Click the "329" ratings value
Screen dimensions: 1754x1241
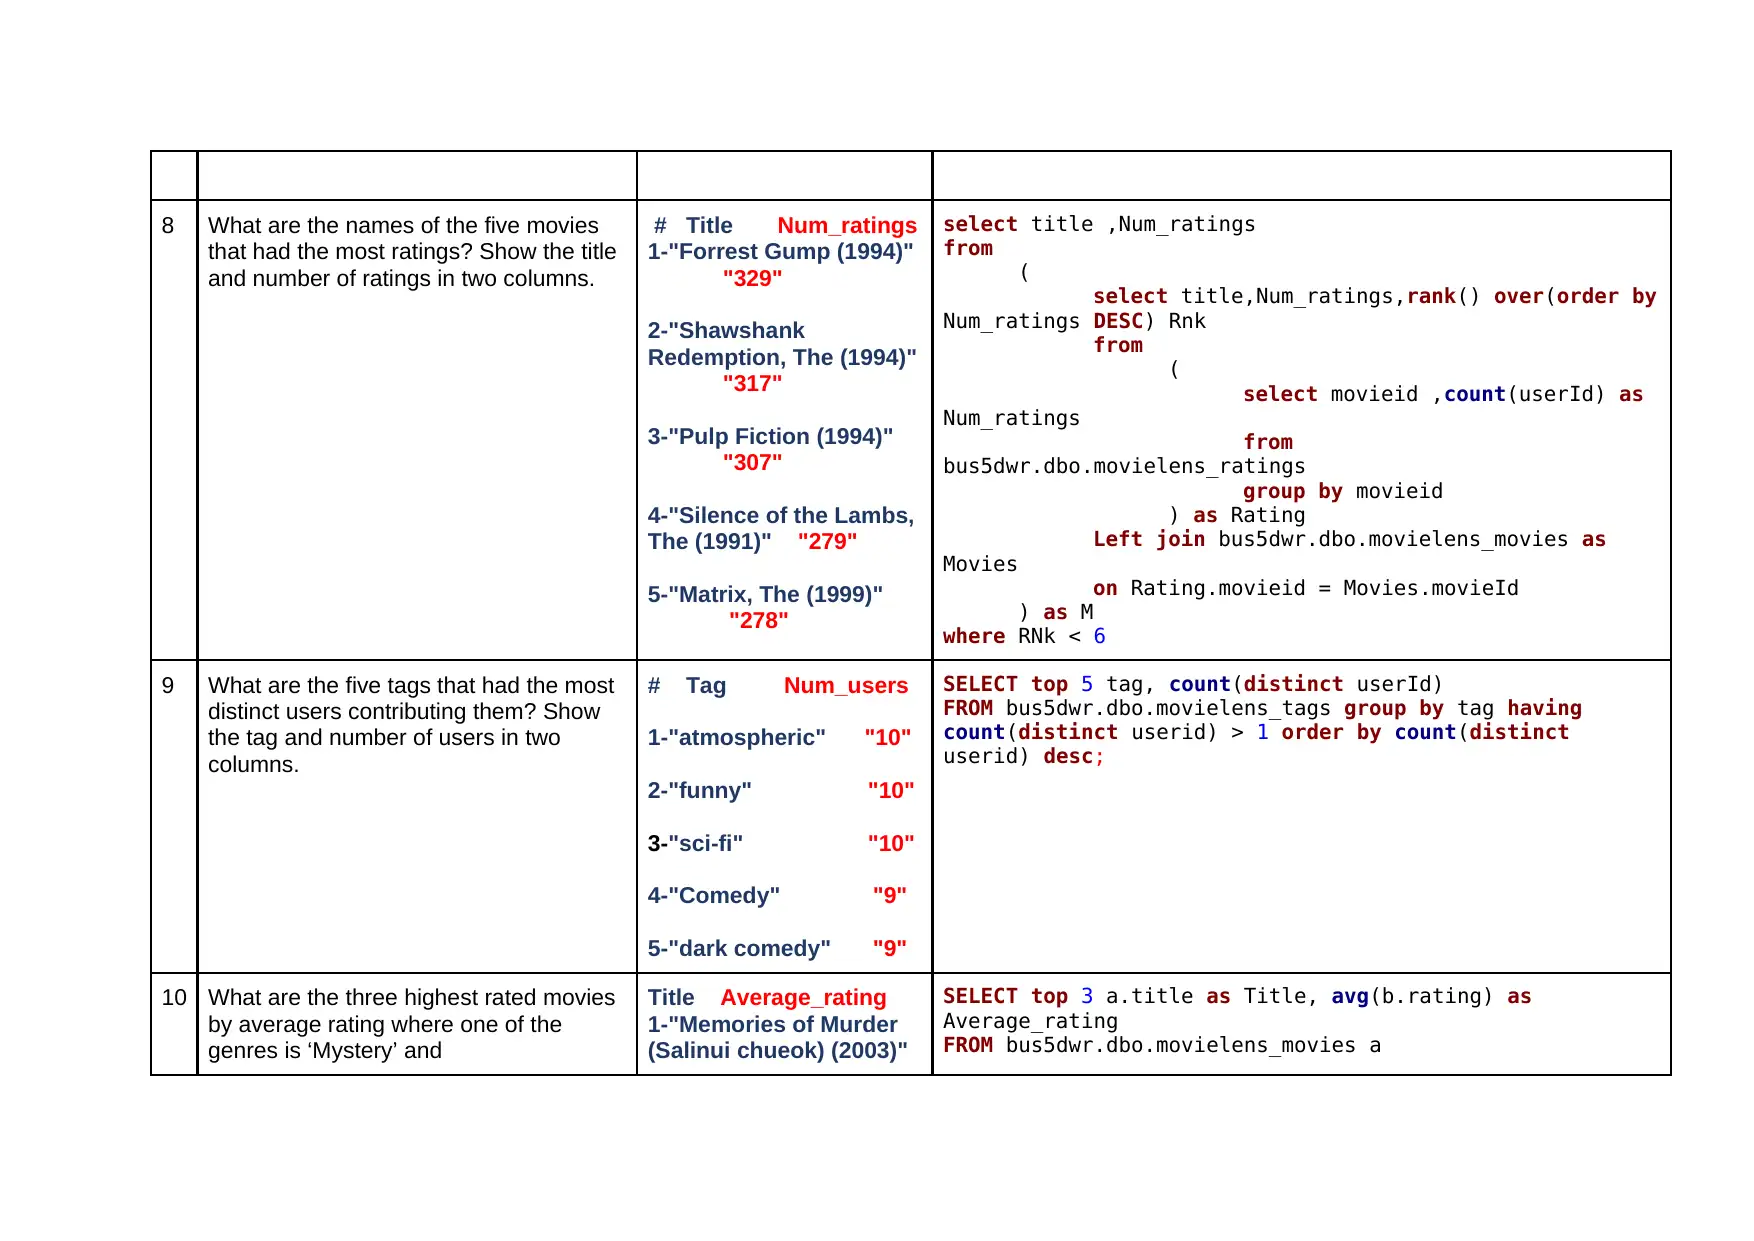(752, 279)
